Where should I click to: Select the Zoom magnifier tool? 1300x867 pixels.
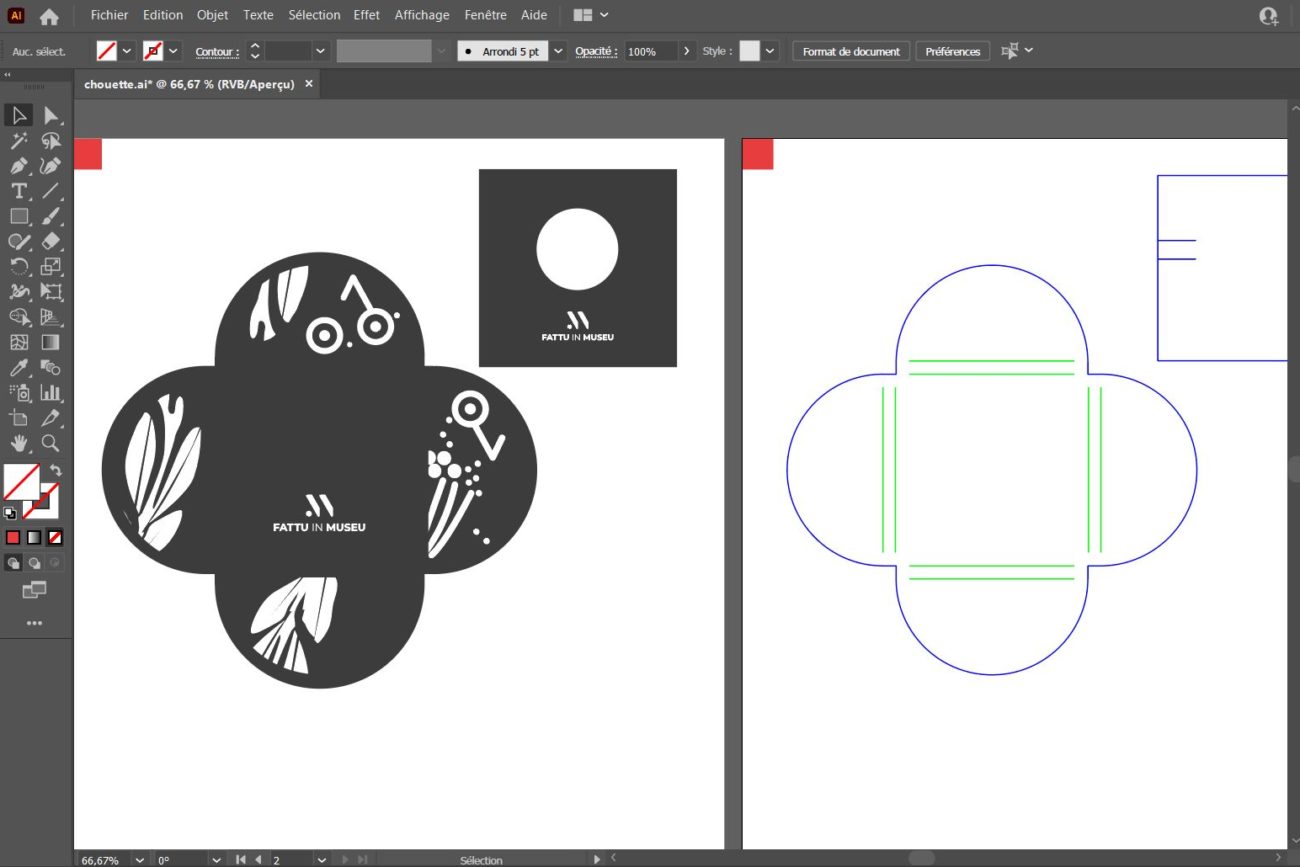point(51,443)
